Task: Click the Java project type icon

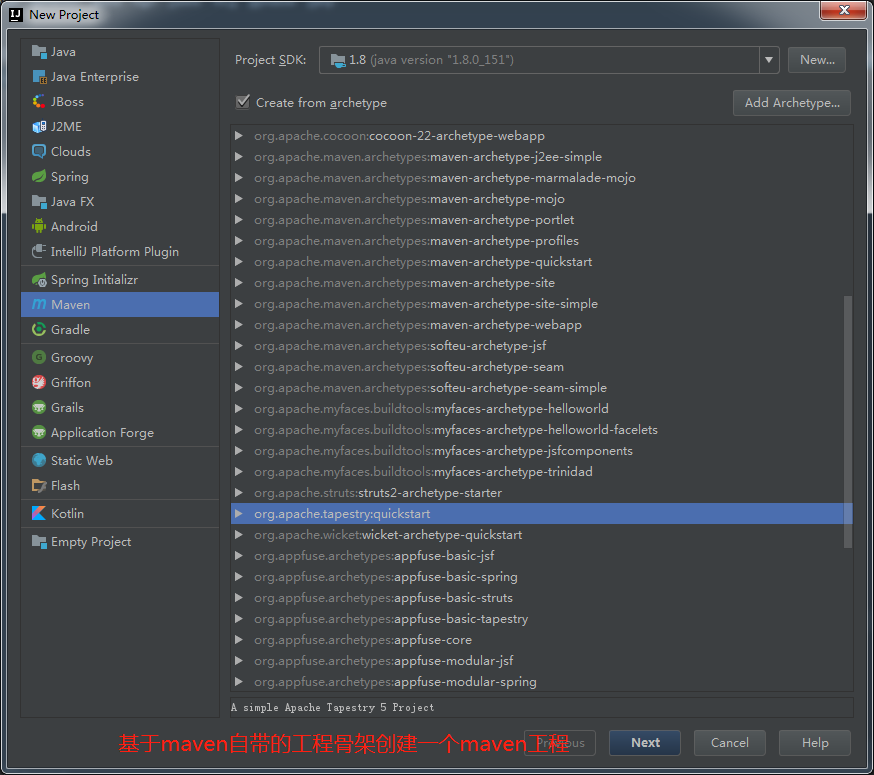Action: click(x=39, y=52)
